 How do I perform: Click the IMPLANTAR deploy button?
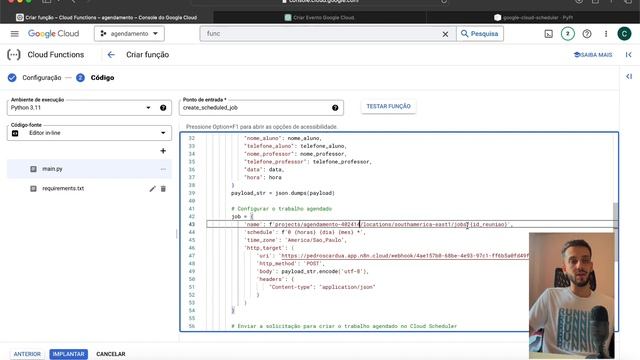(69, 354)
